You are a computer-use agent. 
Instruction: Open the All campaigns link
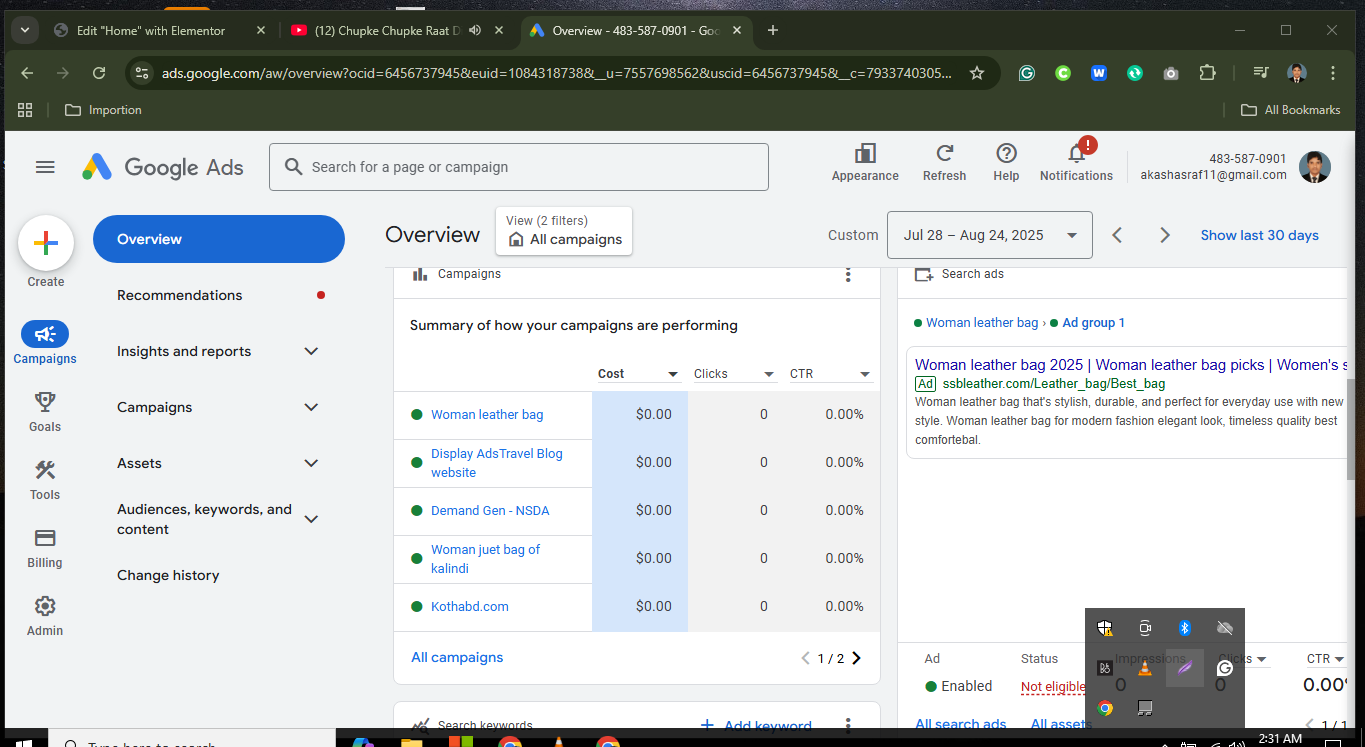(457, 657)
